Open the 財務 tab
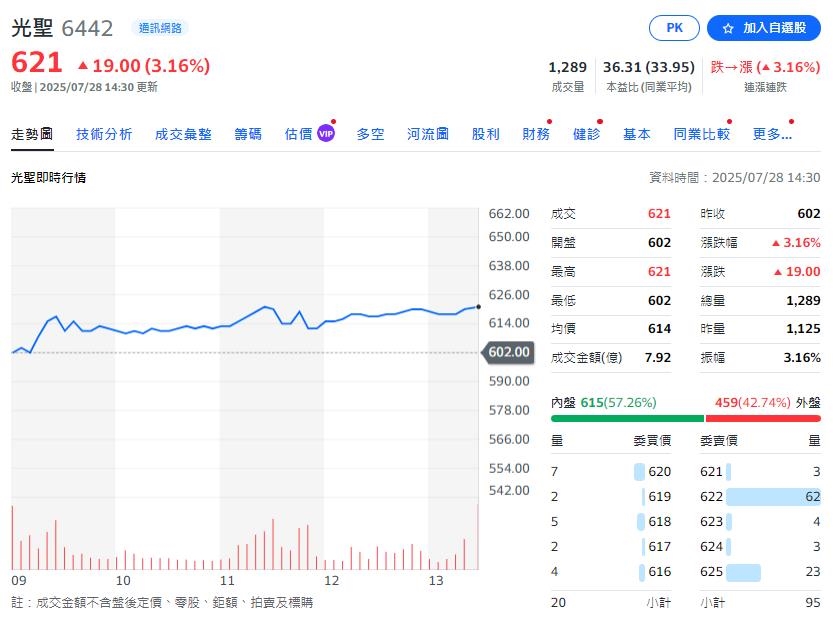 pyautogui.click(x=536, y=134)
